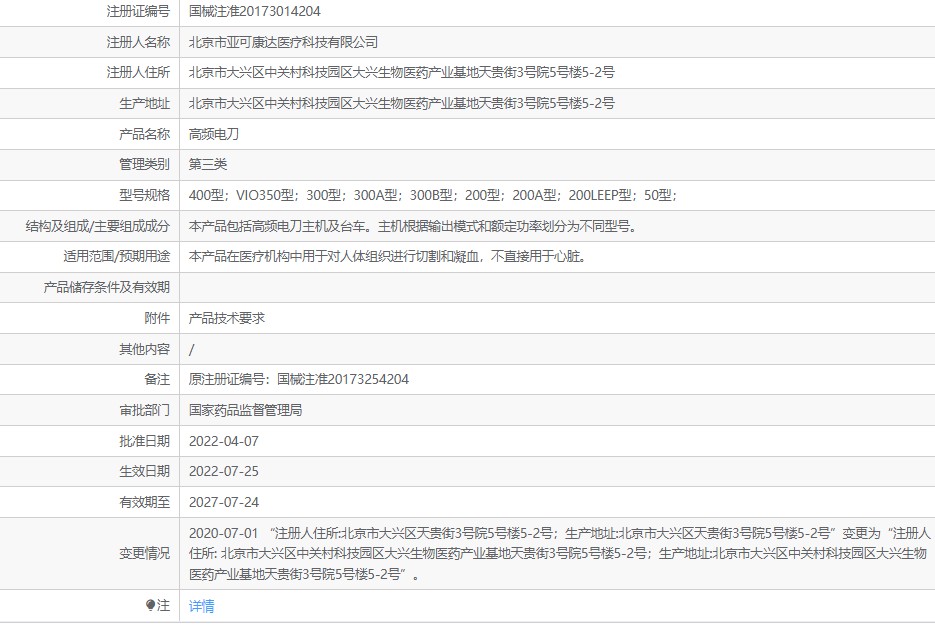Click the bulb icon beside 注
The height and width of the screenshot is (625, 935).
pyautogui.click(x=150, y=605)
